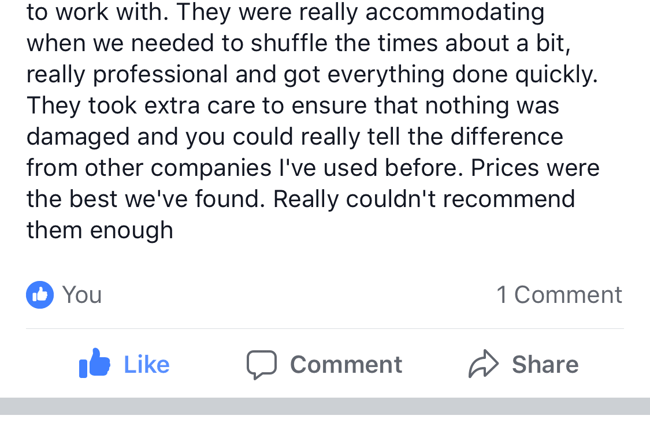Click the line 'damaged and you could really'
The width and height of the screenshot is (650, 433).
(x=295, y=137)
